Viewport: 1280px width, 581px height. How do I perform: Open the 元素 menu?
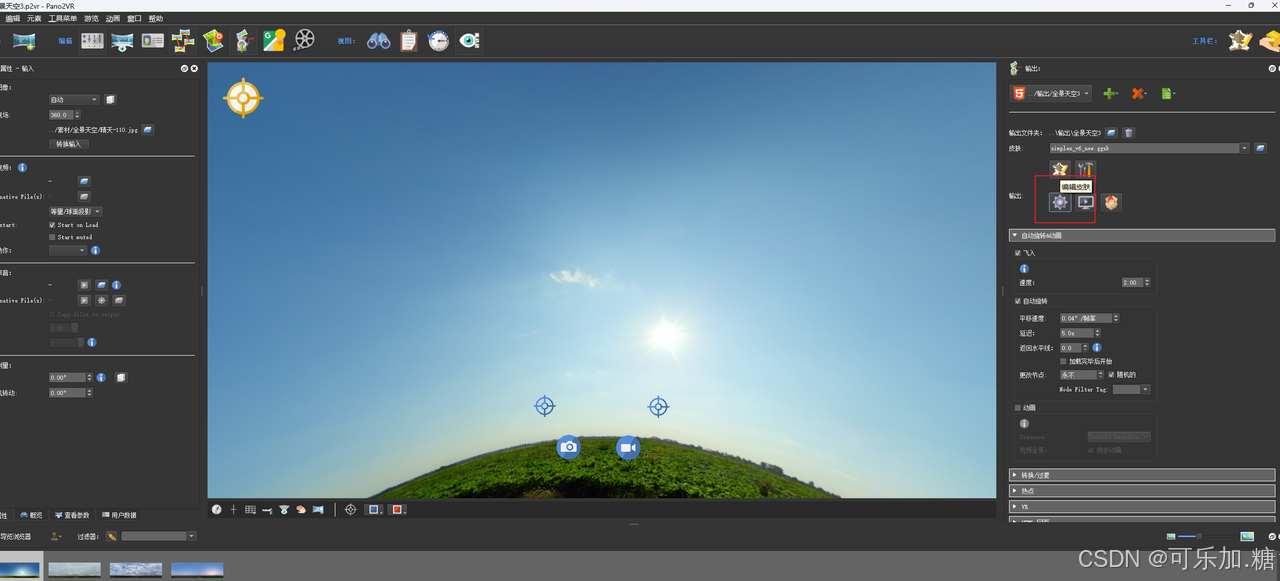pos(34,19)
